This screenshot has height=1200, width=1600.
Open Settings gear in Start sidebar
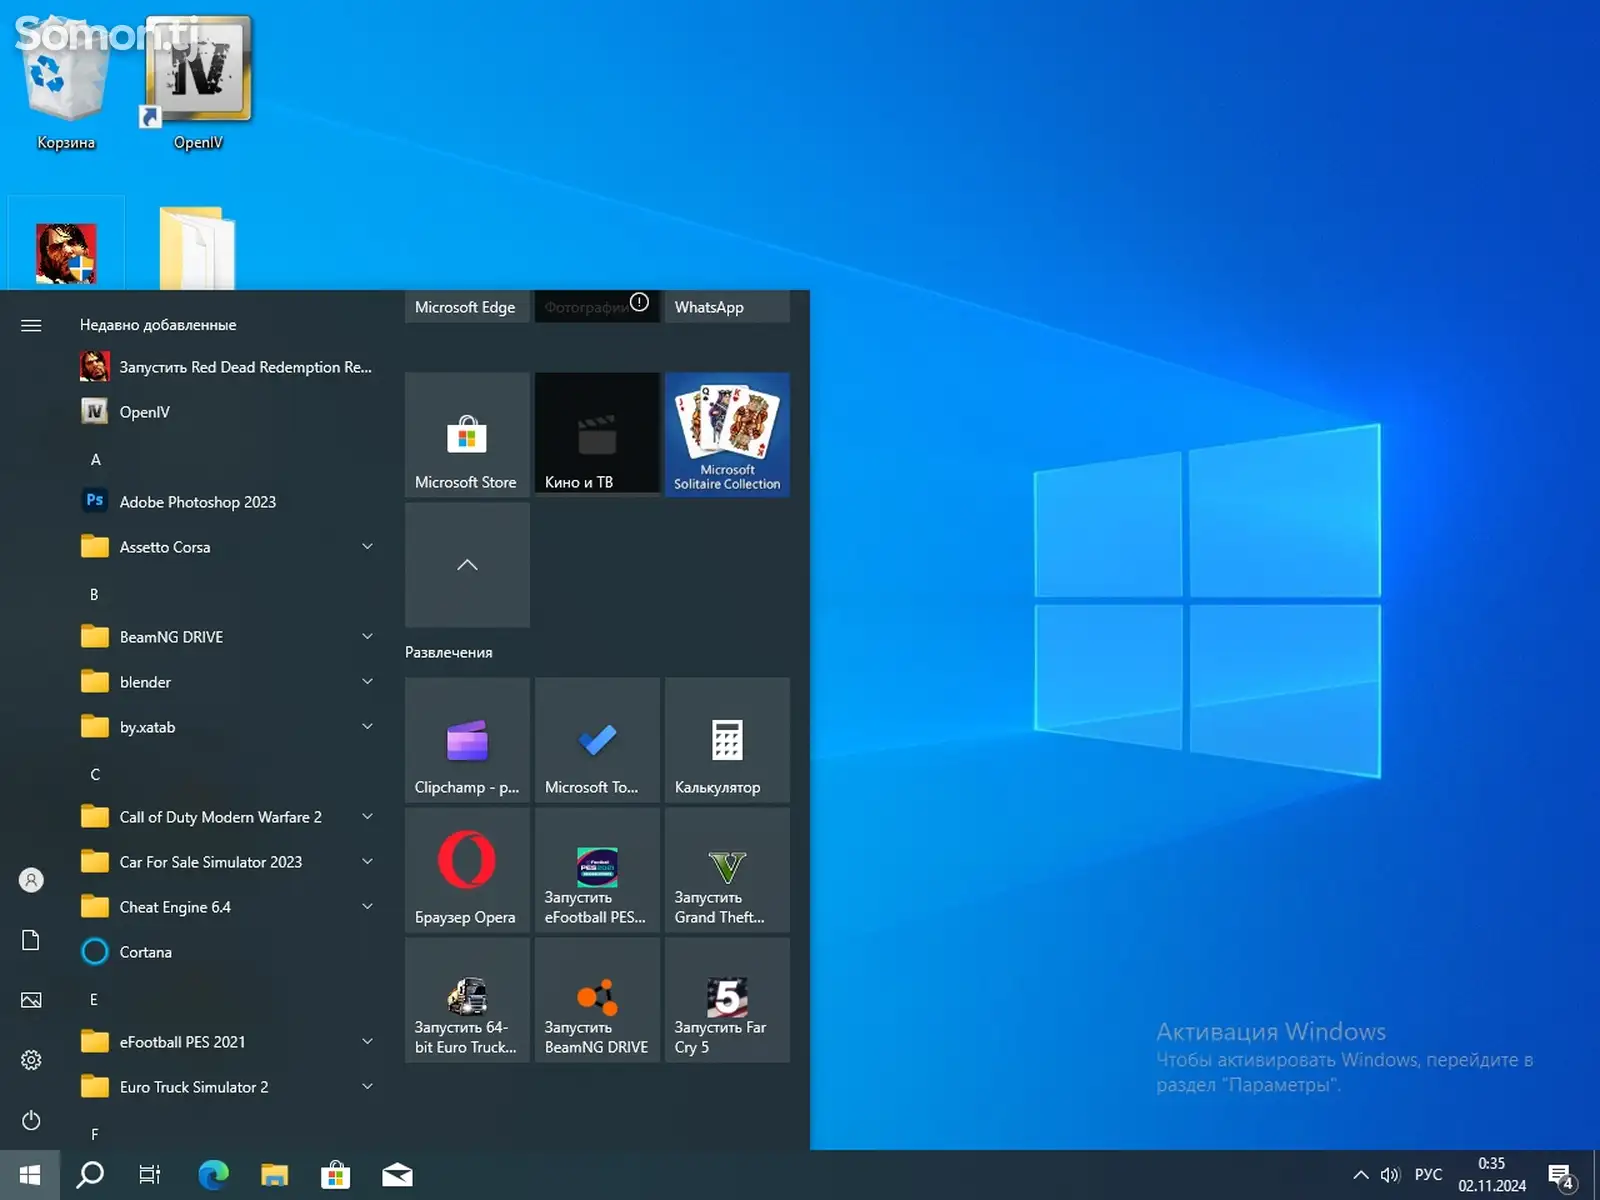(31, 1060)
